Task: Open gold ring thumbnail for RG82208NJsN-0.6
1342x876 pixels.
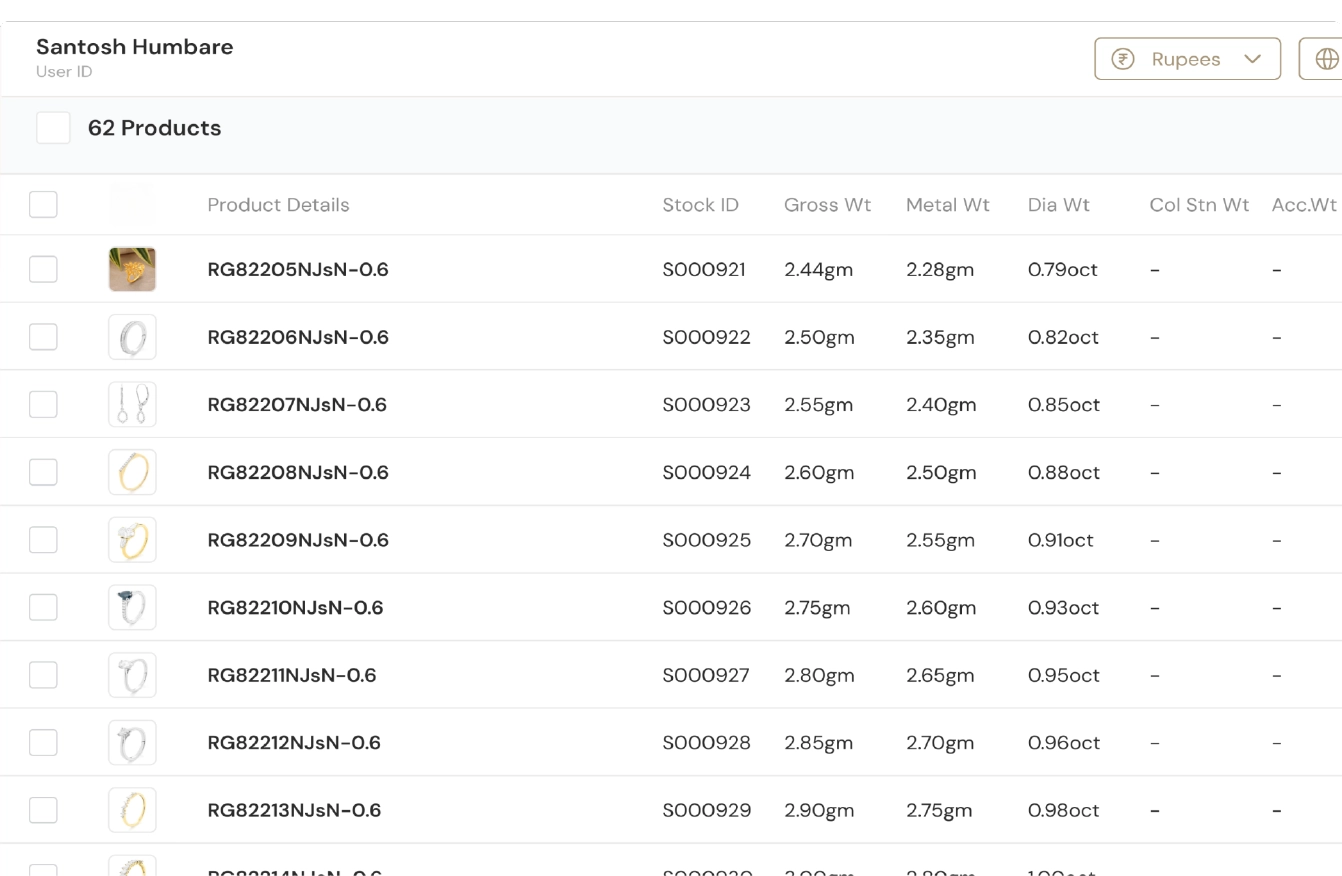Action: click(132, 472)
